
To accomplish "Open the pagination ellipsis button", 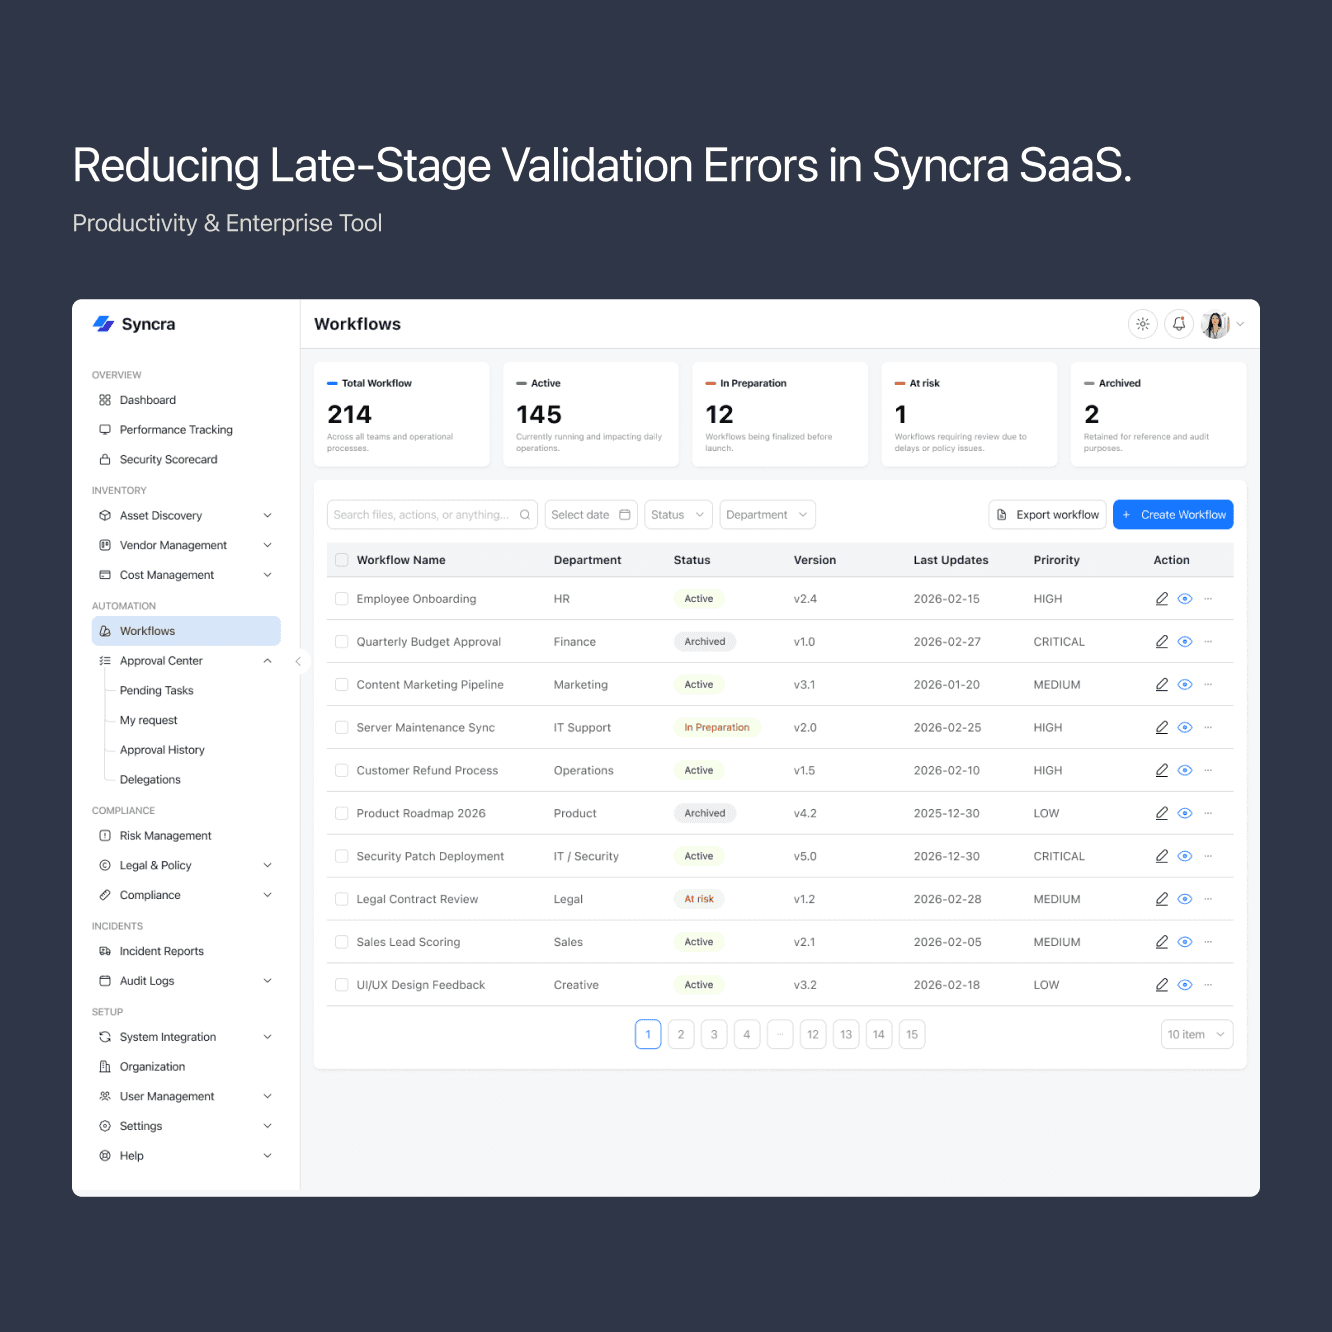I will [x=780, y=1035].
